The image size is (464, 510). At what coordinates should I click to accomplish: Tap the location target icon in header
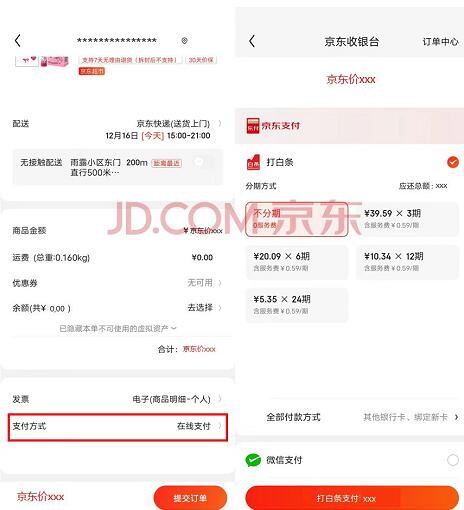(x=184, y=41)
